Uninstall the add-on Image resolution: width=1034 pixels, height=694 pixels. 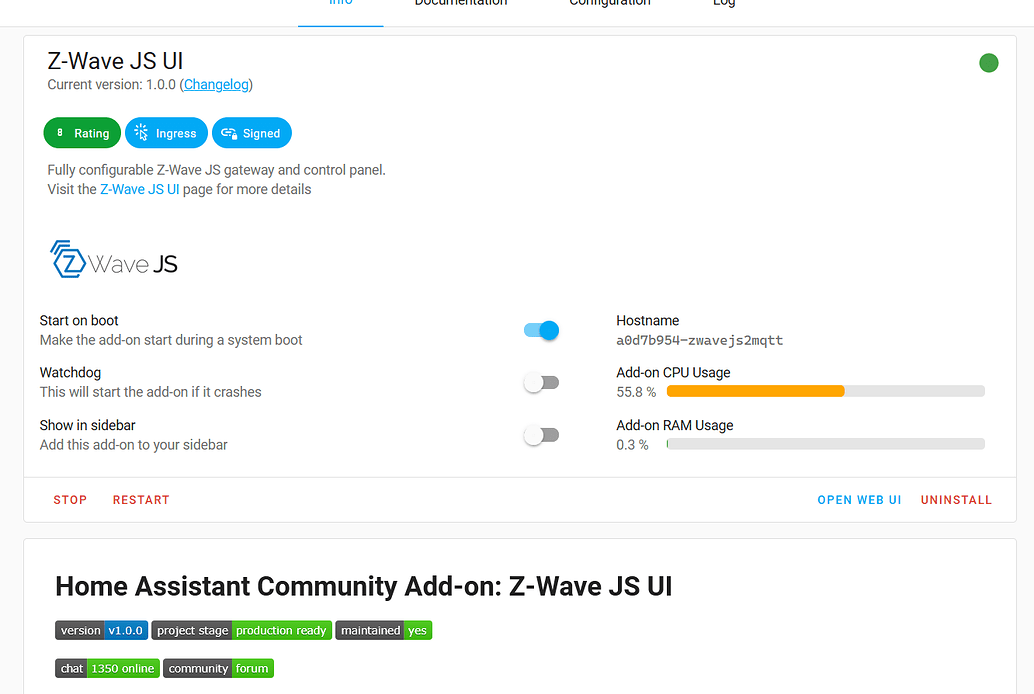pyautogui.click(x=956, y=500)
